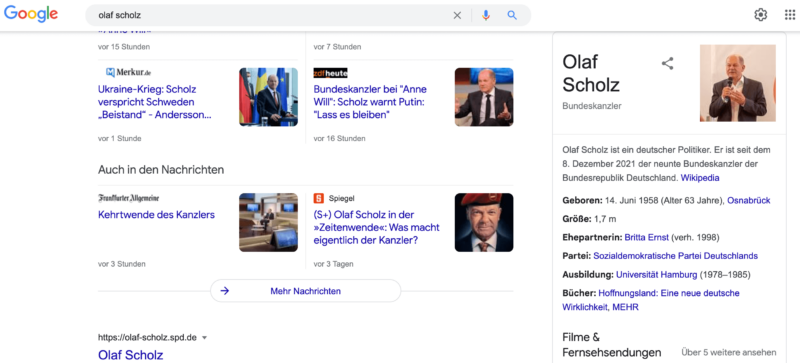Expand dropdown next to olaf-scholz.spd.de URL
The height and width of the screenshot is (363, 800).
point(205,338)
